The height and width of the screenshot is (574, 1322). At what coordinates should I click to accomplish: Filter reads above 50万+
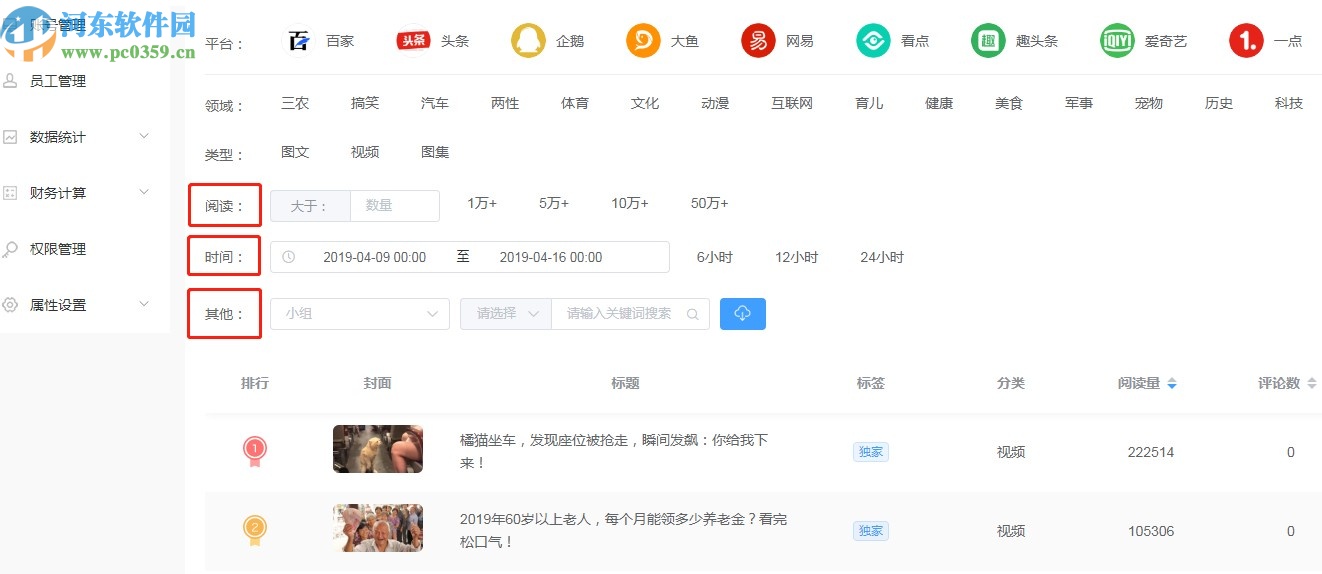pos(710,203)
